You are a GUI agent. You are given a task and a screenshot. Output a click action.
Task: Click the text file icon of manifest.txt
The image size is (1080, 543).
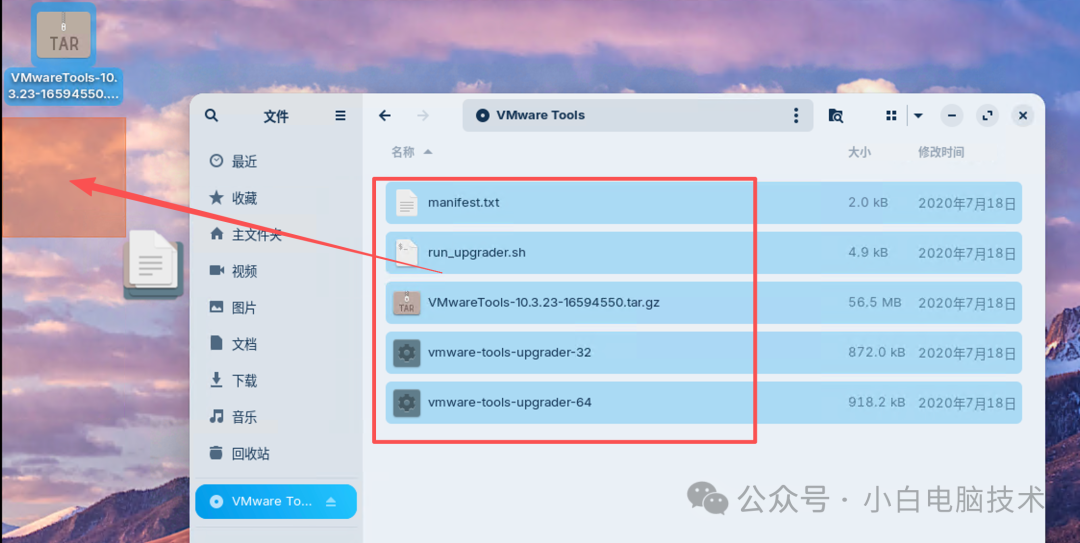406,203
